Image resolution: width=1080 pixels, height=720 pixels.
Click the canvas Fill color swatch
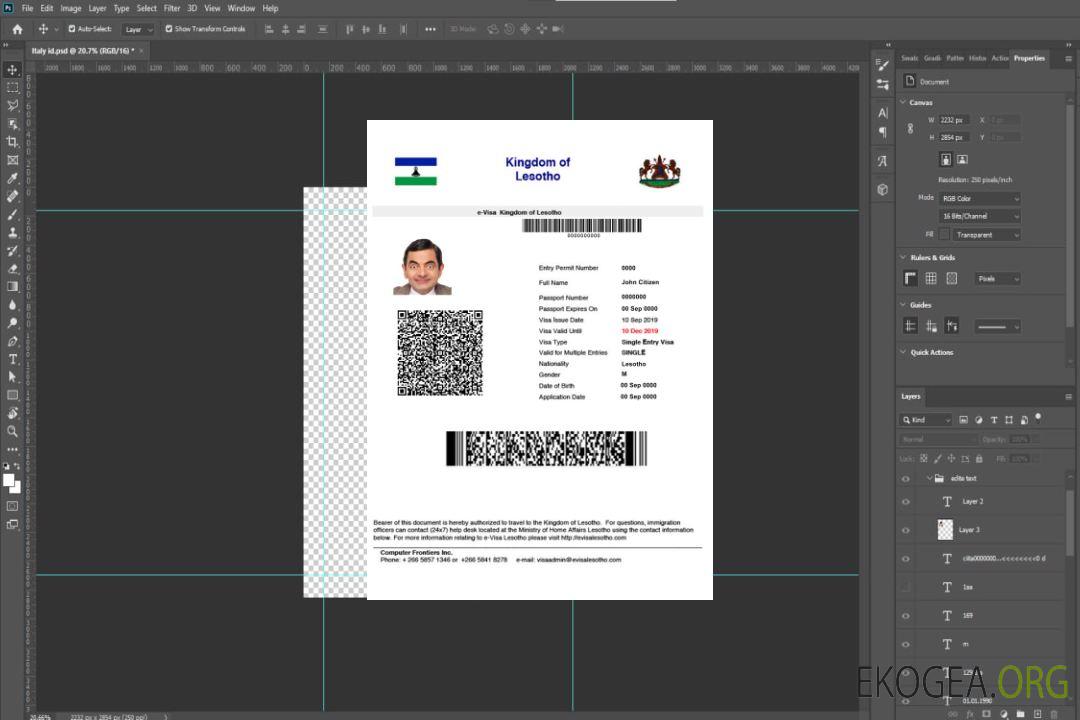pos(944,235)
